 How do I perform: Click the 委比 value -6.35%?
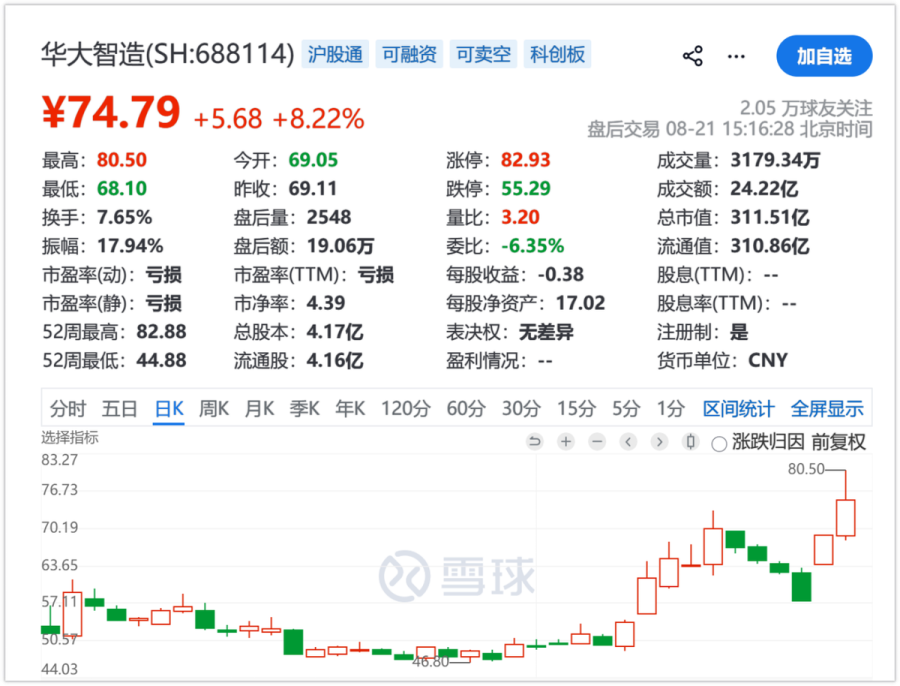click(x=533, y=246)
